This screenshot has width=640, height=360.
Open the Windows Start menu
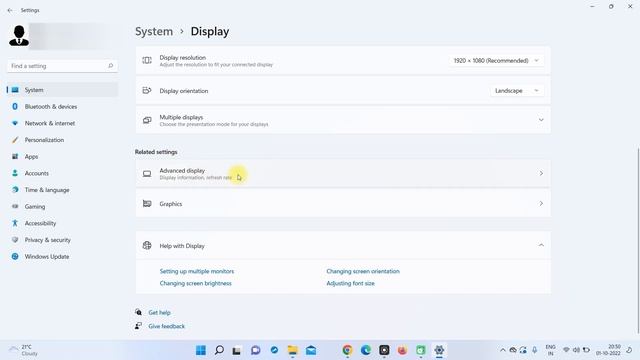pyautogui.click(x=201, y=350)
